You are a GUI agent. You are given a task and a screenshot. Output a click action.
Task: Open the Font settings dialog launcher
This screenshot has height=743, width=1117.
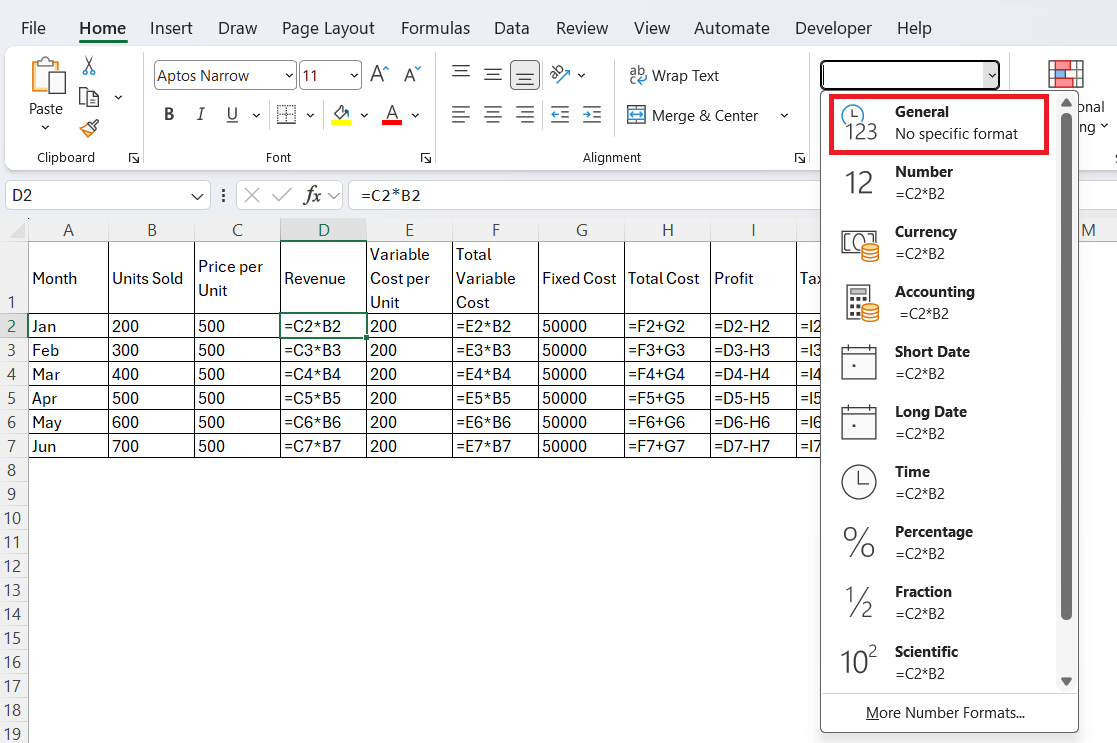coord(426,157)
